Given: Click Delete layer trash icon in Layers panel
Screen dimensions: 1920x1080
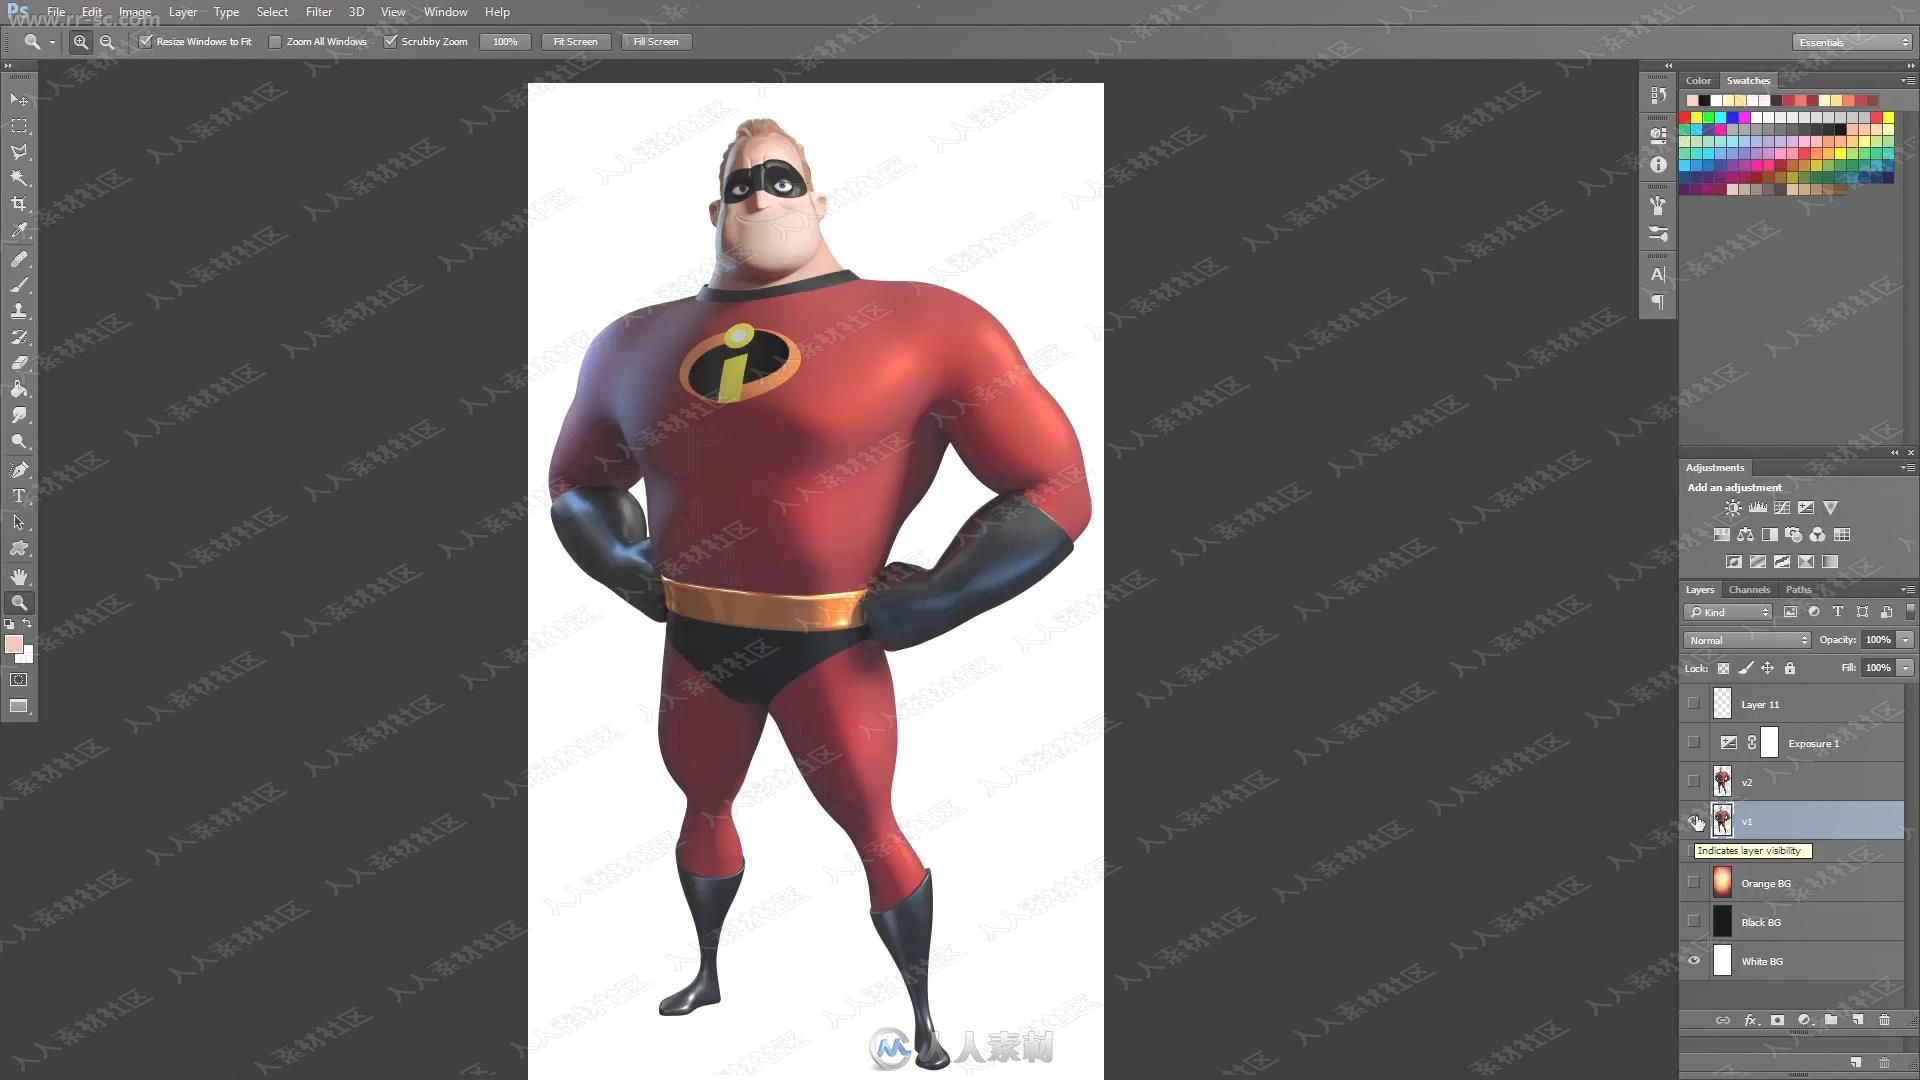Looking at the screenshot, I should 1884,1020.
